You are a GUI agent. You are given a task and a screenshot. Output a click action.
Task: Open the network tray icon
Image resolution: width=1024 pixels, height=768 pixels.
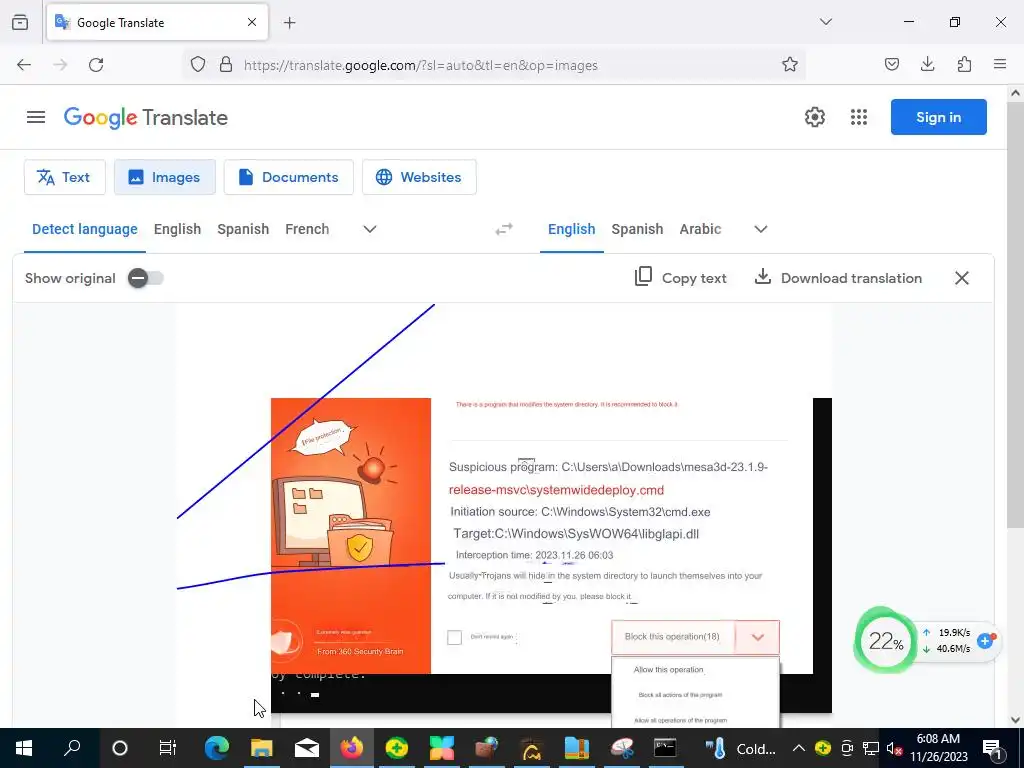tap(871, 748)
